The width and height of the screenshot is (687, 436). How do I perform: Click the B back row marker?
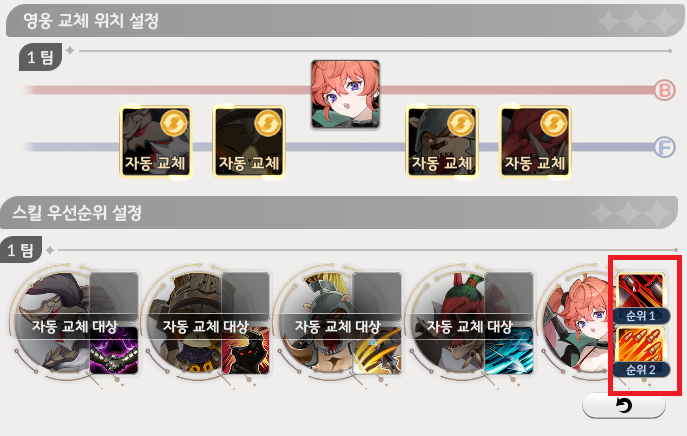(664, 90)
